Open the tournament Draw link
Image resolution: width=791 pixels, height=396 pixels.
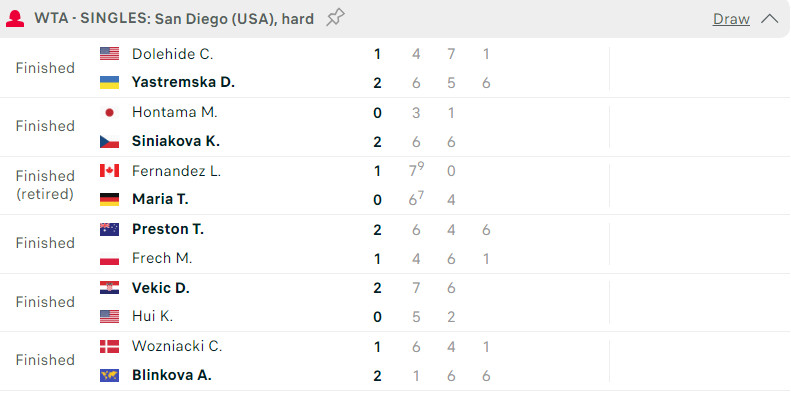click(x=731, y=19)
